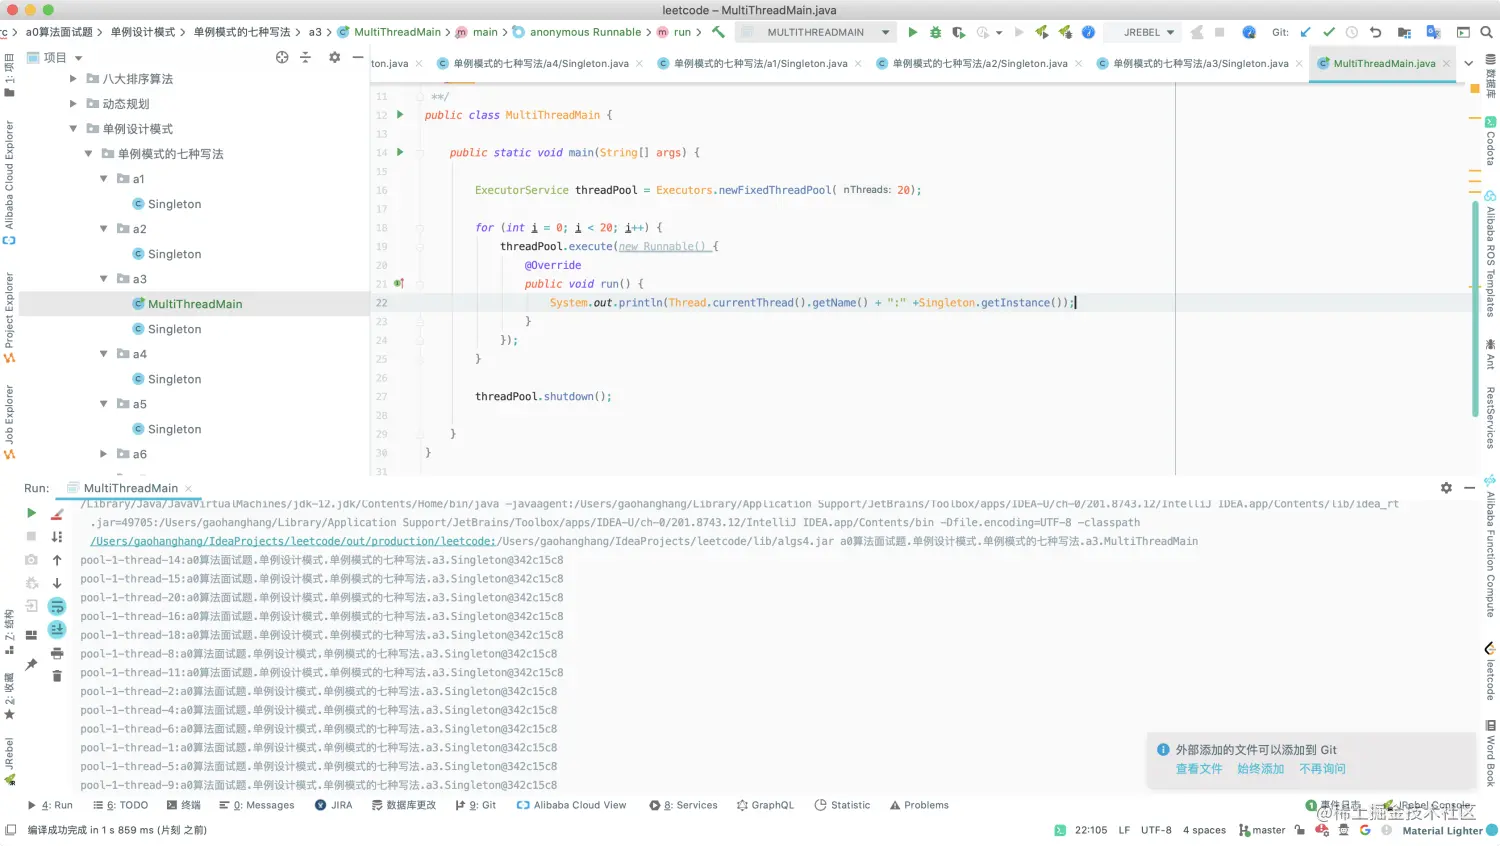Commit changes with the Git checkmark icon
The image size is (1500, 846).
coord(1329,32)
